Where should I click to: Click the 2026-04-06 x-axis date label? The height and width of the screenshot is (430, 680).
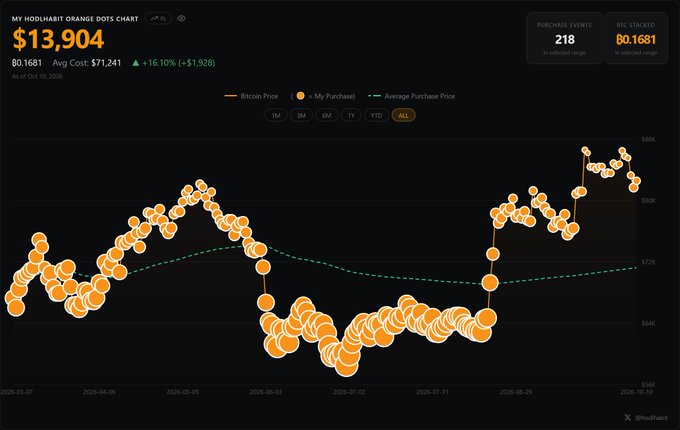[x=99, y=392]
